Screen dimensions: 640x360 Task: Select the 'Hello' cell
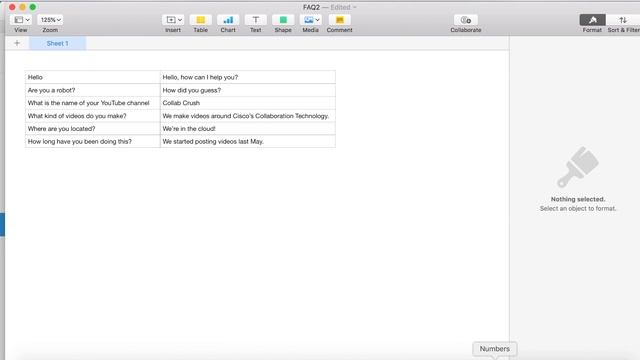pyautogui.click(x=93, y=77)
